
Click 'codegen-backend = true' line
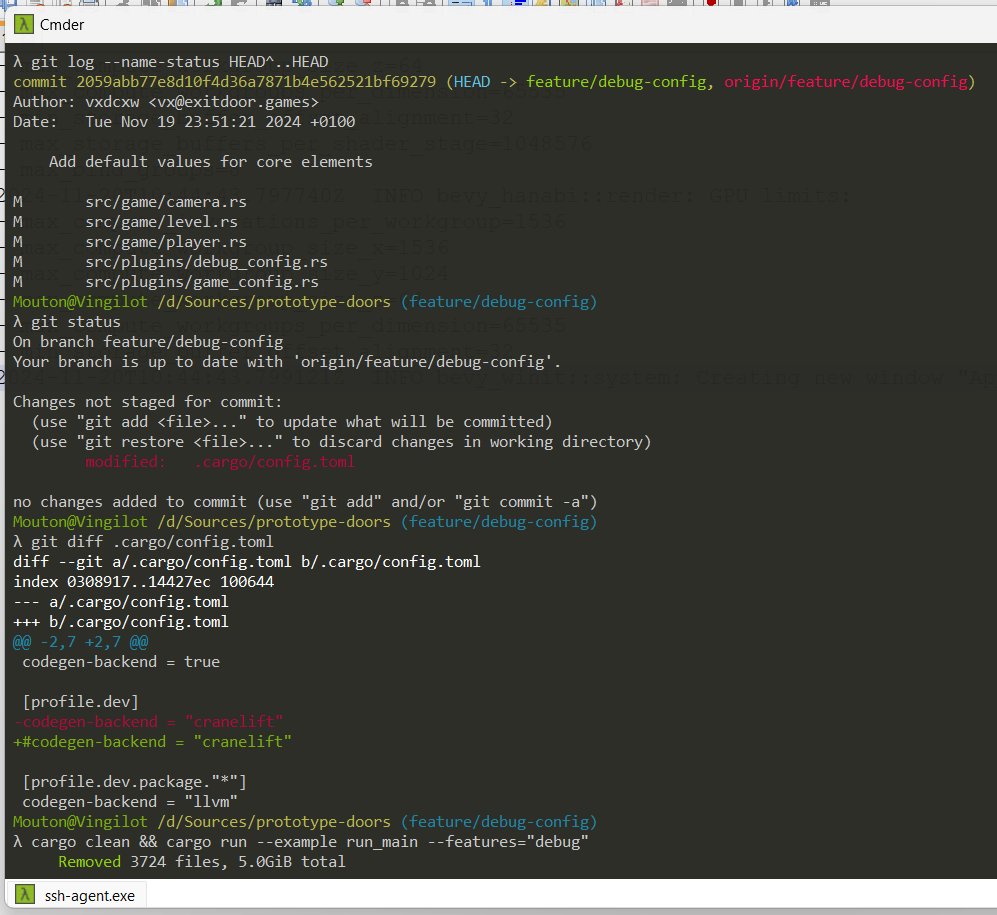121,662
